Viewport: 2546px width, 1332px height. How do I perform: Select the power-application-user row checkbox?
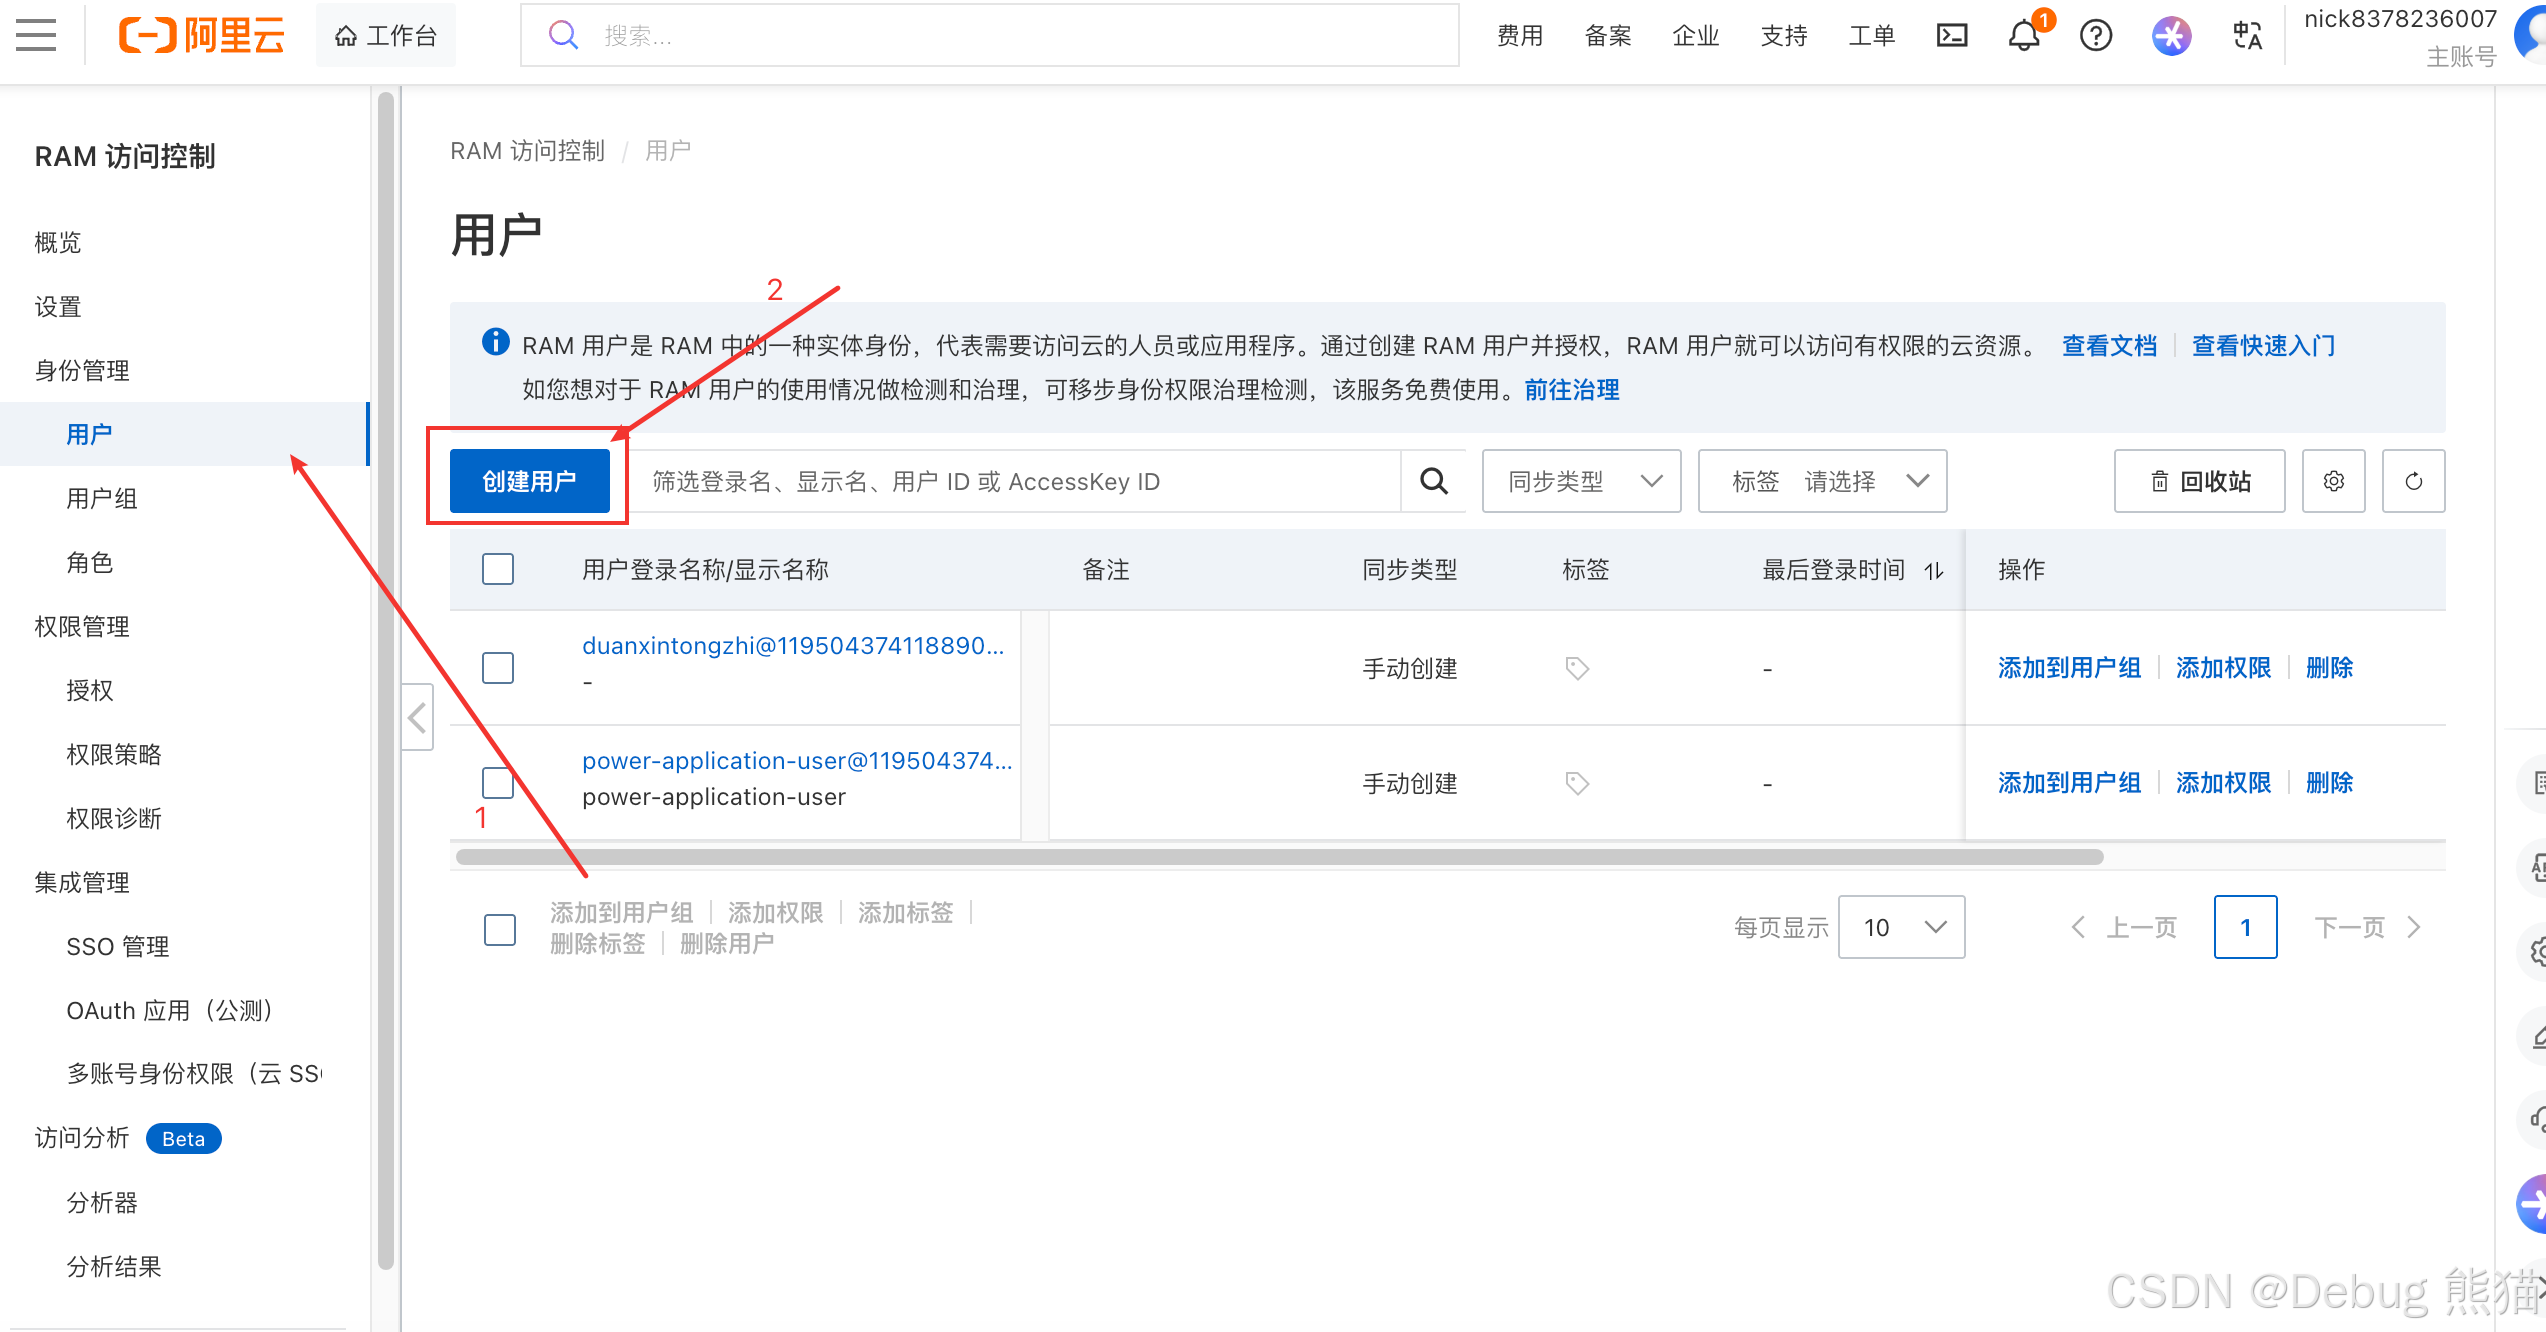click(x=497, y=783)
